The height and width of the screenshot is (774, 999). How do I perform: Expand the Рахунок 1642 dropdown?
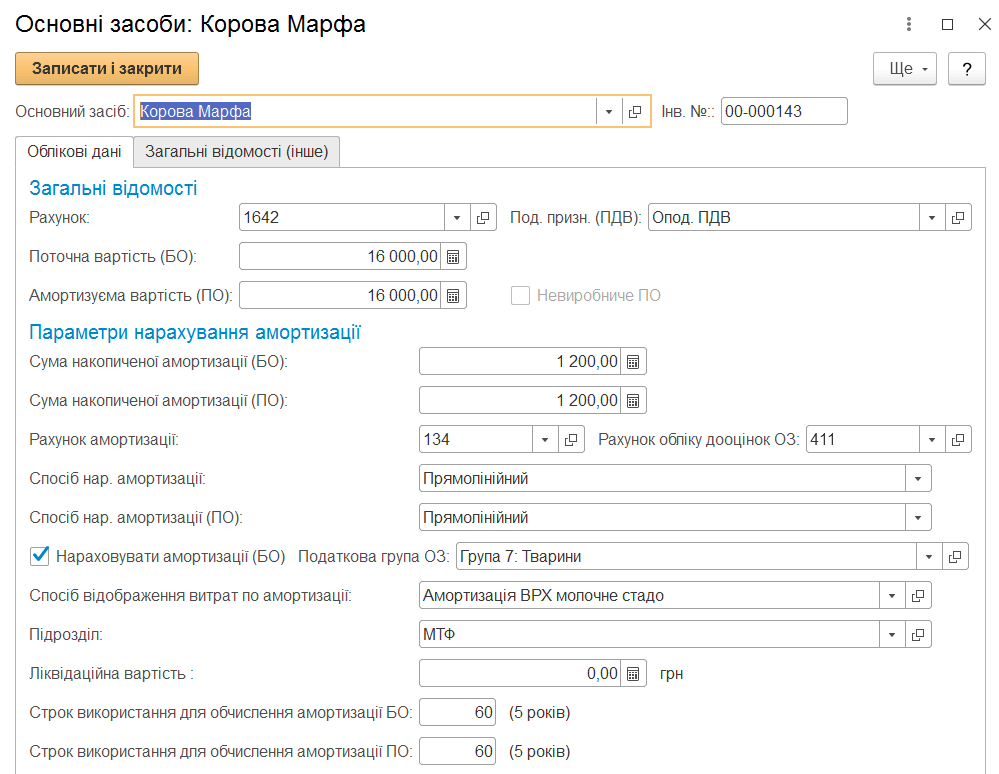457,218
